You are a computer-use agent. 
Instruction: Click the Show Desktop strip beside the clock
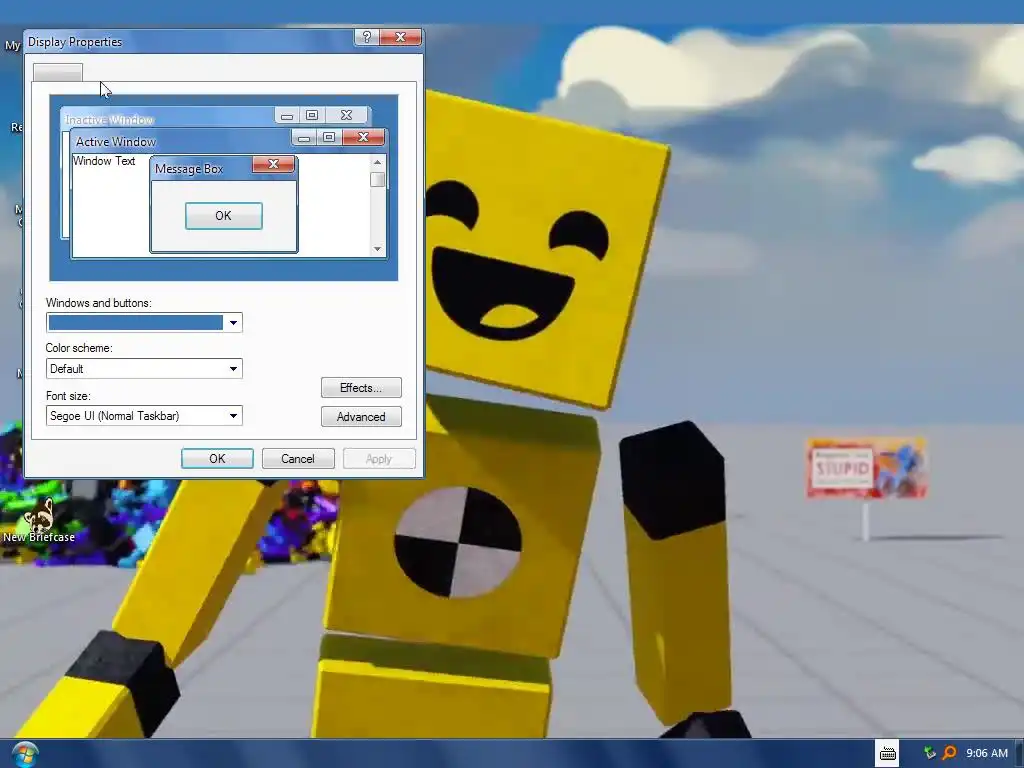click(x=1019, y=754)
